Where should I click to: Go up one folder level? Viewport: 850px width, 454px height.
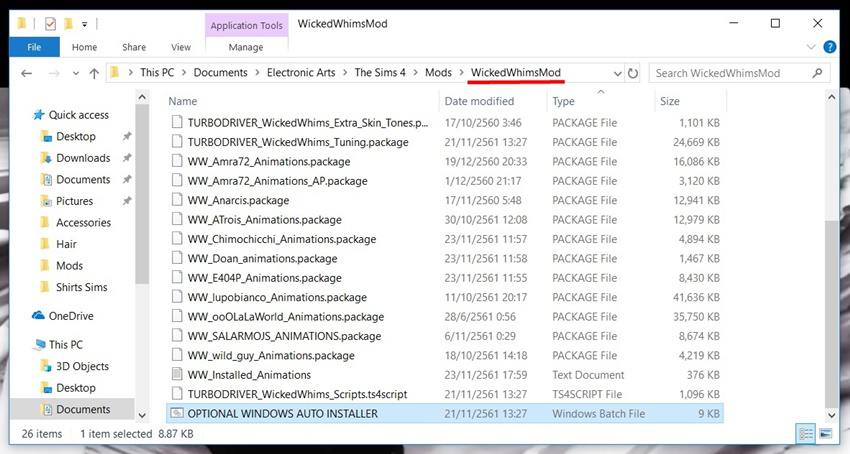pos(94,73)
